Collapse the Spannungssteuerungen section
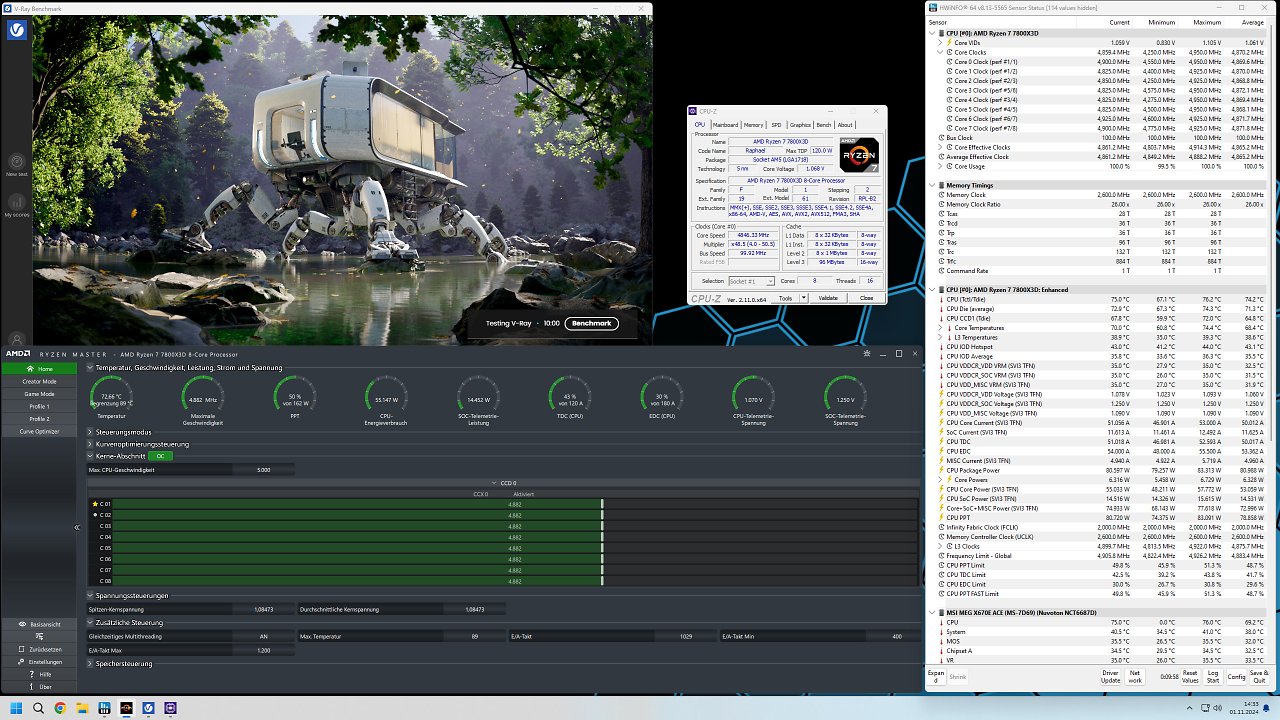Image resolution: width=1280 pixels, height=720 pixels. pyautogui.click(x=90, y=596)
